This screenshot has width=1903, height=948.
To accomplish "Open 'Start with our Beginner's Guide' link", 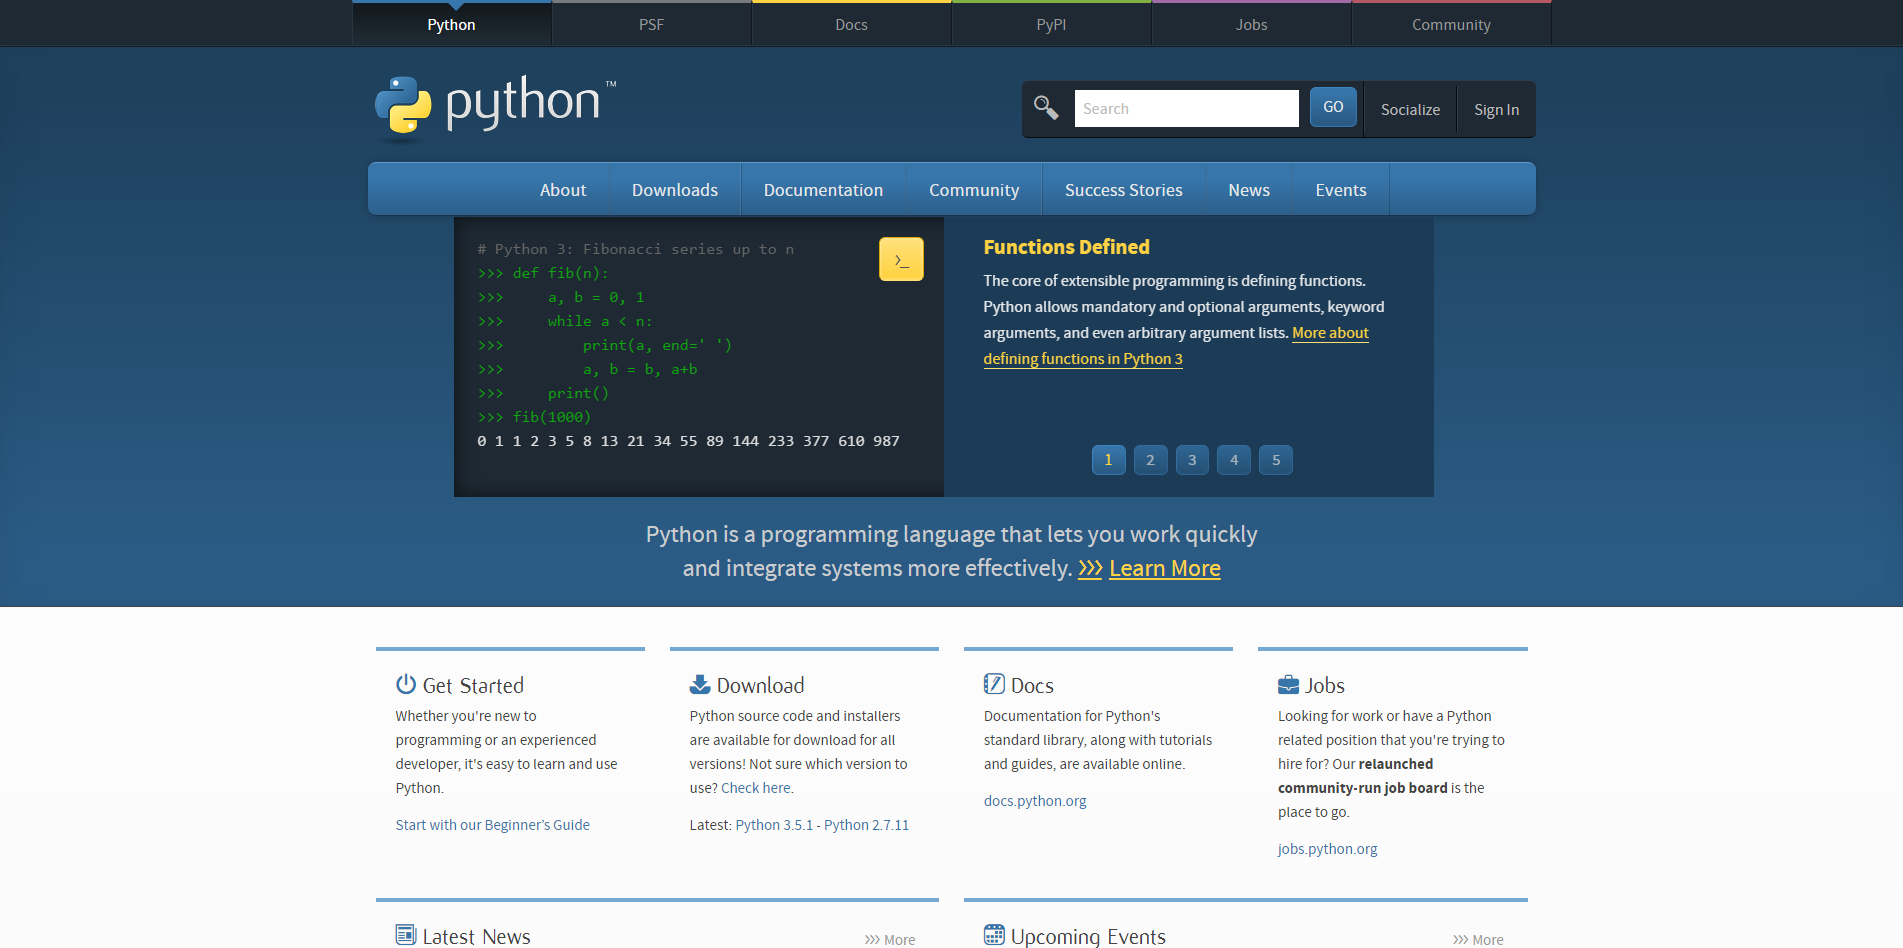I will coord(492,825).
